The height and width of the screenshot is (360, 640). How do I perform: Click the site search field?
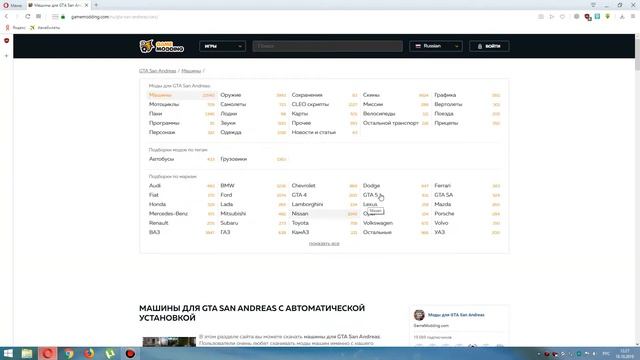[x=327, y=46]
